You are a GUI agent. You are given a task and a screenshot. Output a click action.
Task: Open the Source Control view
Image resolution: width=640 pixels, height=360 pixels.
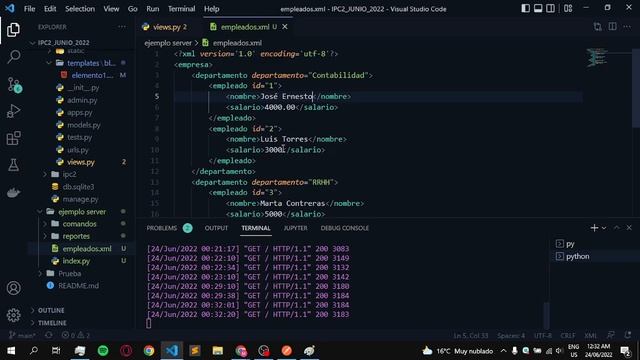[14, 84]
